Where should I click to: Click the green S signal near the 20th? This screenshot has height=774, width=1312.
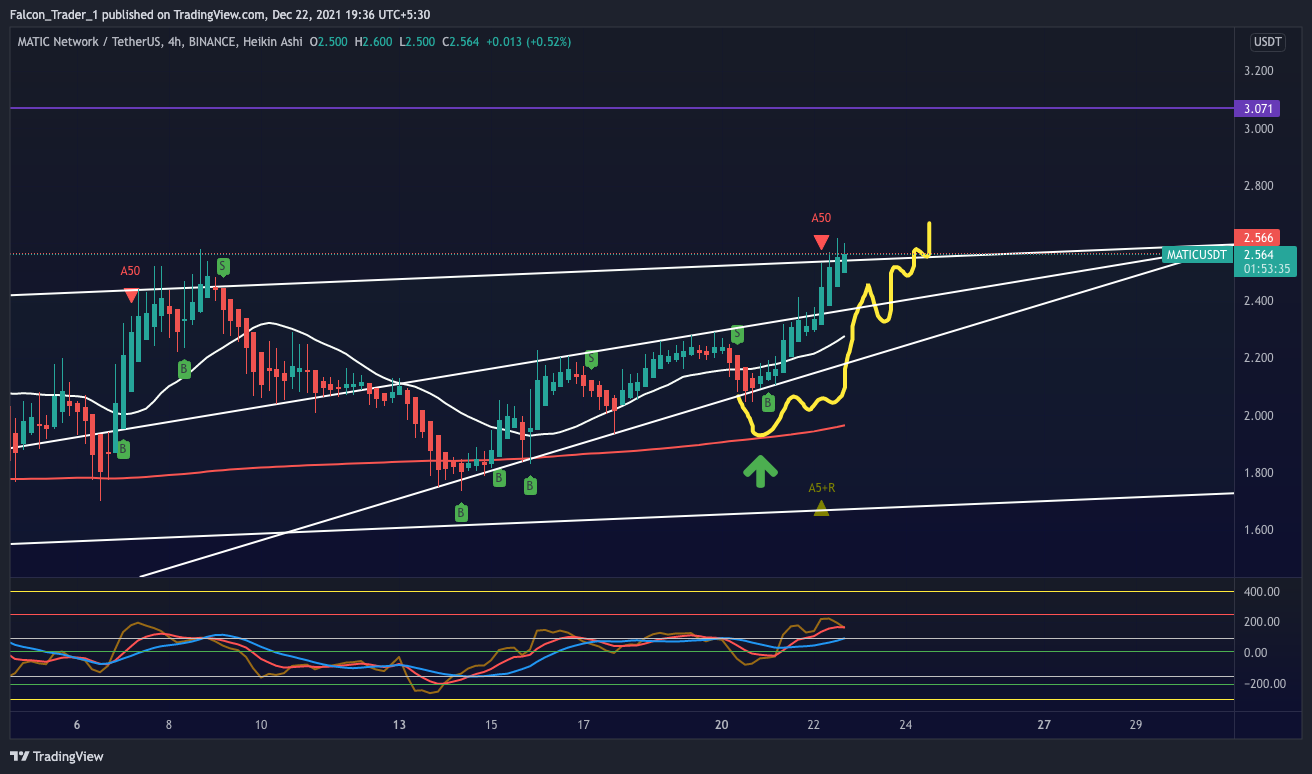coord(737,334)
